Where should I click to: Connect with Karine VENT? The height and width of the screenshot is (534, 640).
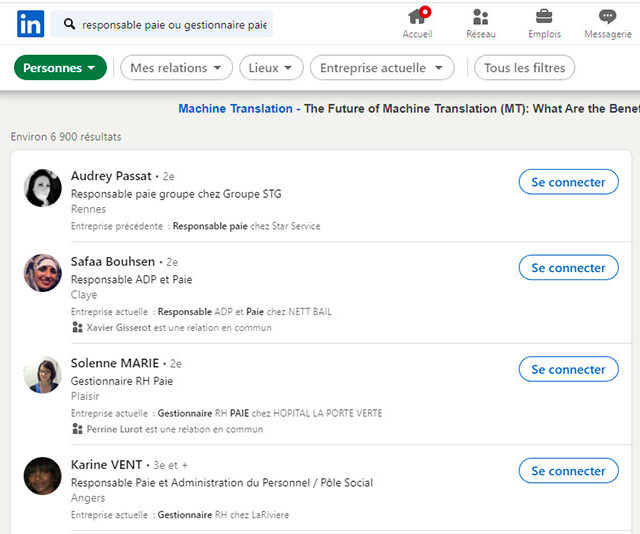[569, 471]
